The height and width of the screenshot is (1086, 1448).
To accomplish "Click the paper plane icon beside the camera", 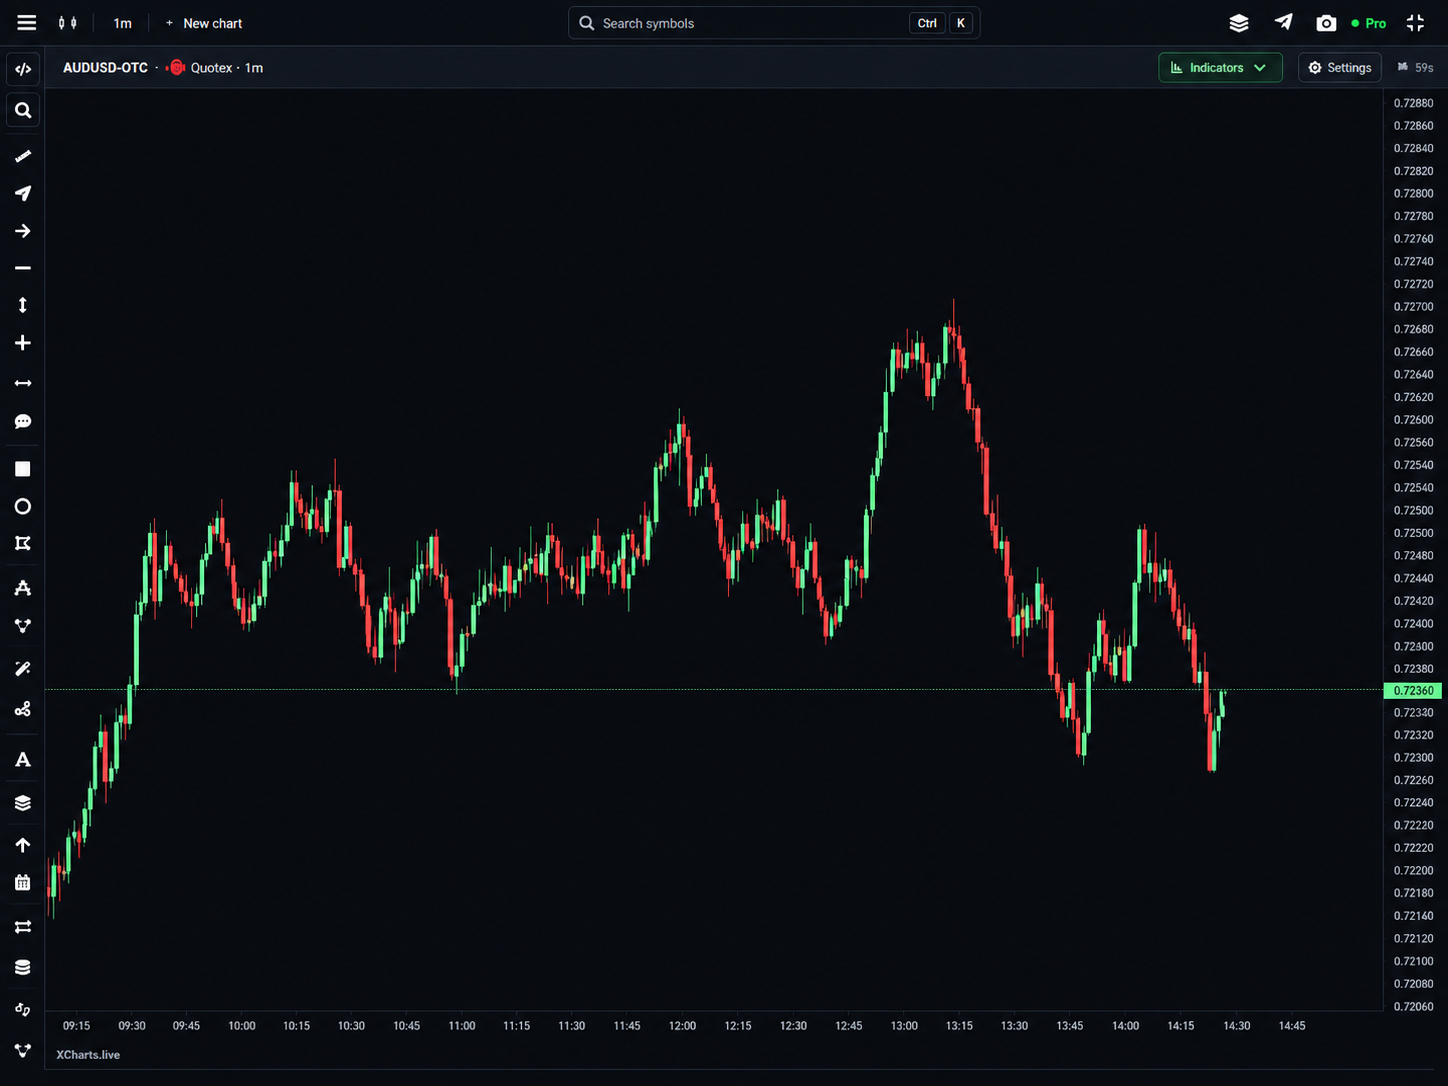I will coord(1284,22).
